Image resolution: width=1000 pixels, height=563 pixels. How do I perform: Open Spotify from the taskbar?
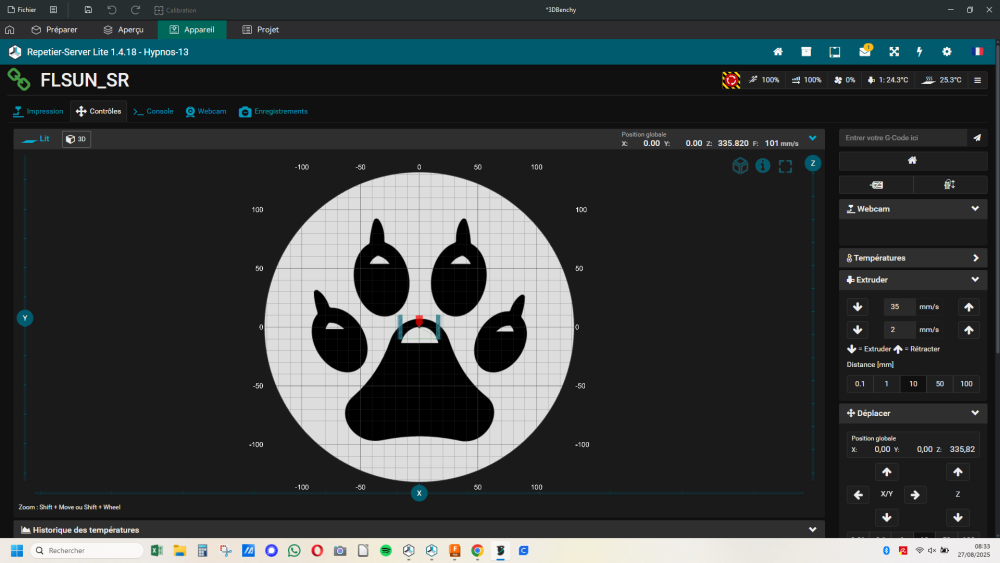click(386, 550)
